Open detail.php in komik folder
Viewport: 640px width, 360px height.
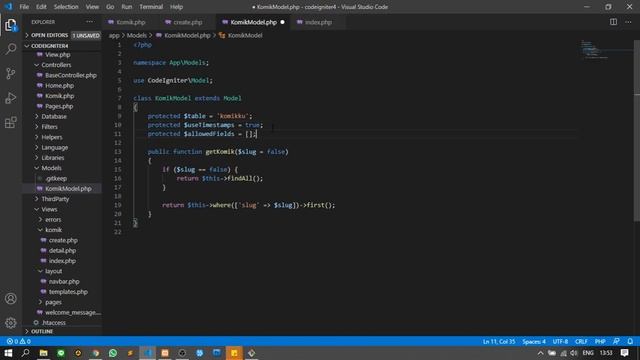62,251
